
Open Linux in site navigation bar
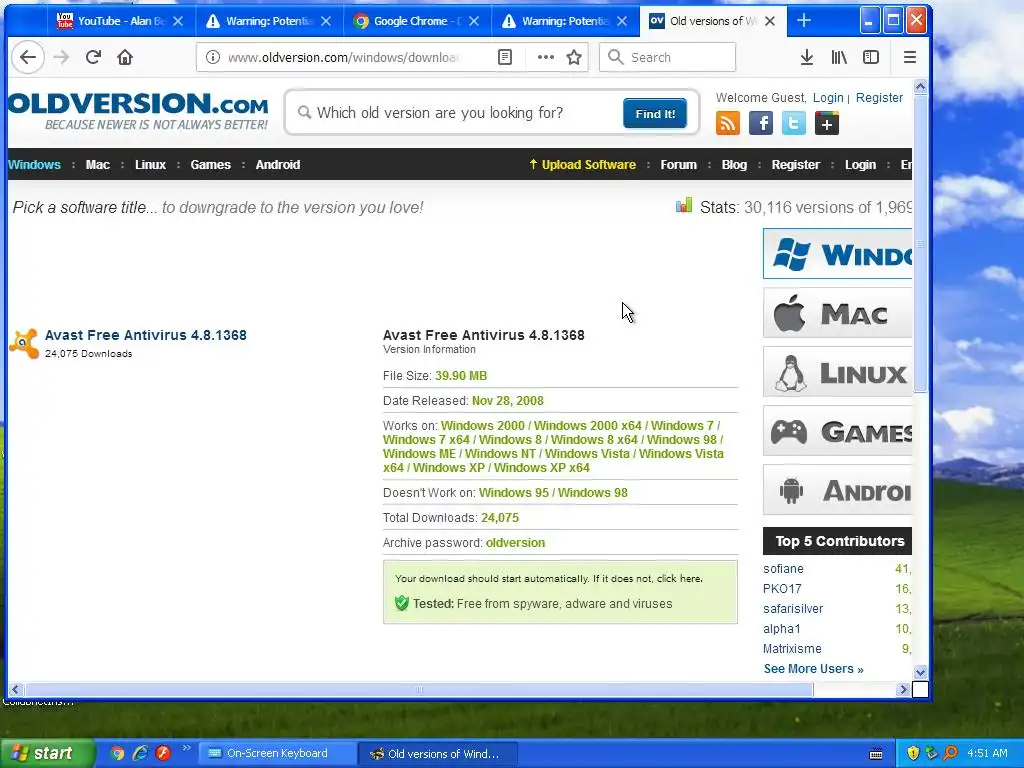pyautogui.click(x=150, y=165)
